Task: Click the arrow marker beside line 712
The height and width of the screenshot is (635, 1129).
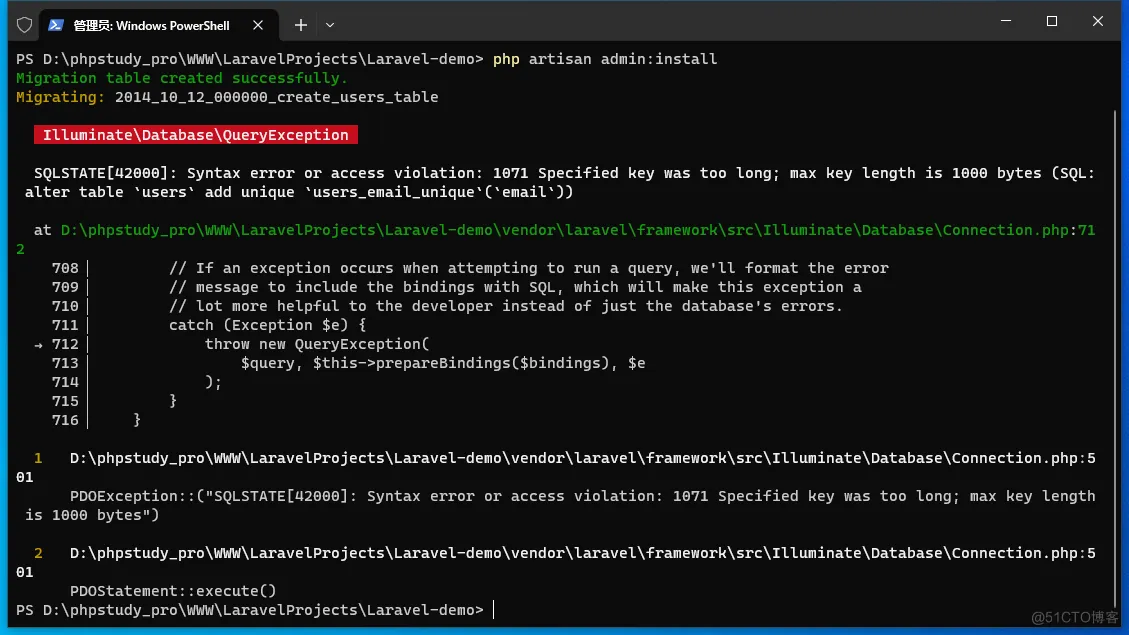Action: (39, 344)
